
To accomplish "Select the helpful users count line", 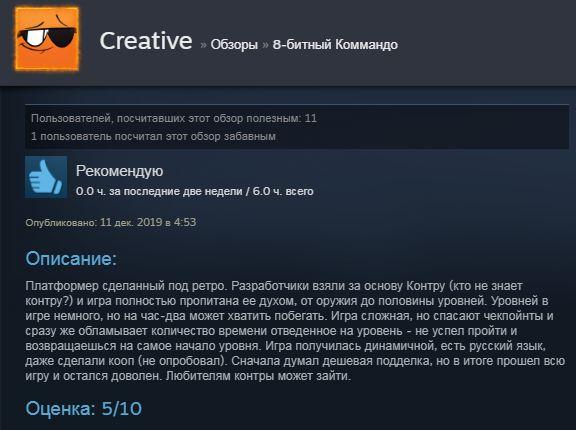I will tap(174, 118).
